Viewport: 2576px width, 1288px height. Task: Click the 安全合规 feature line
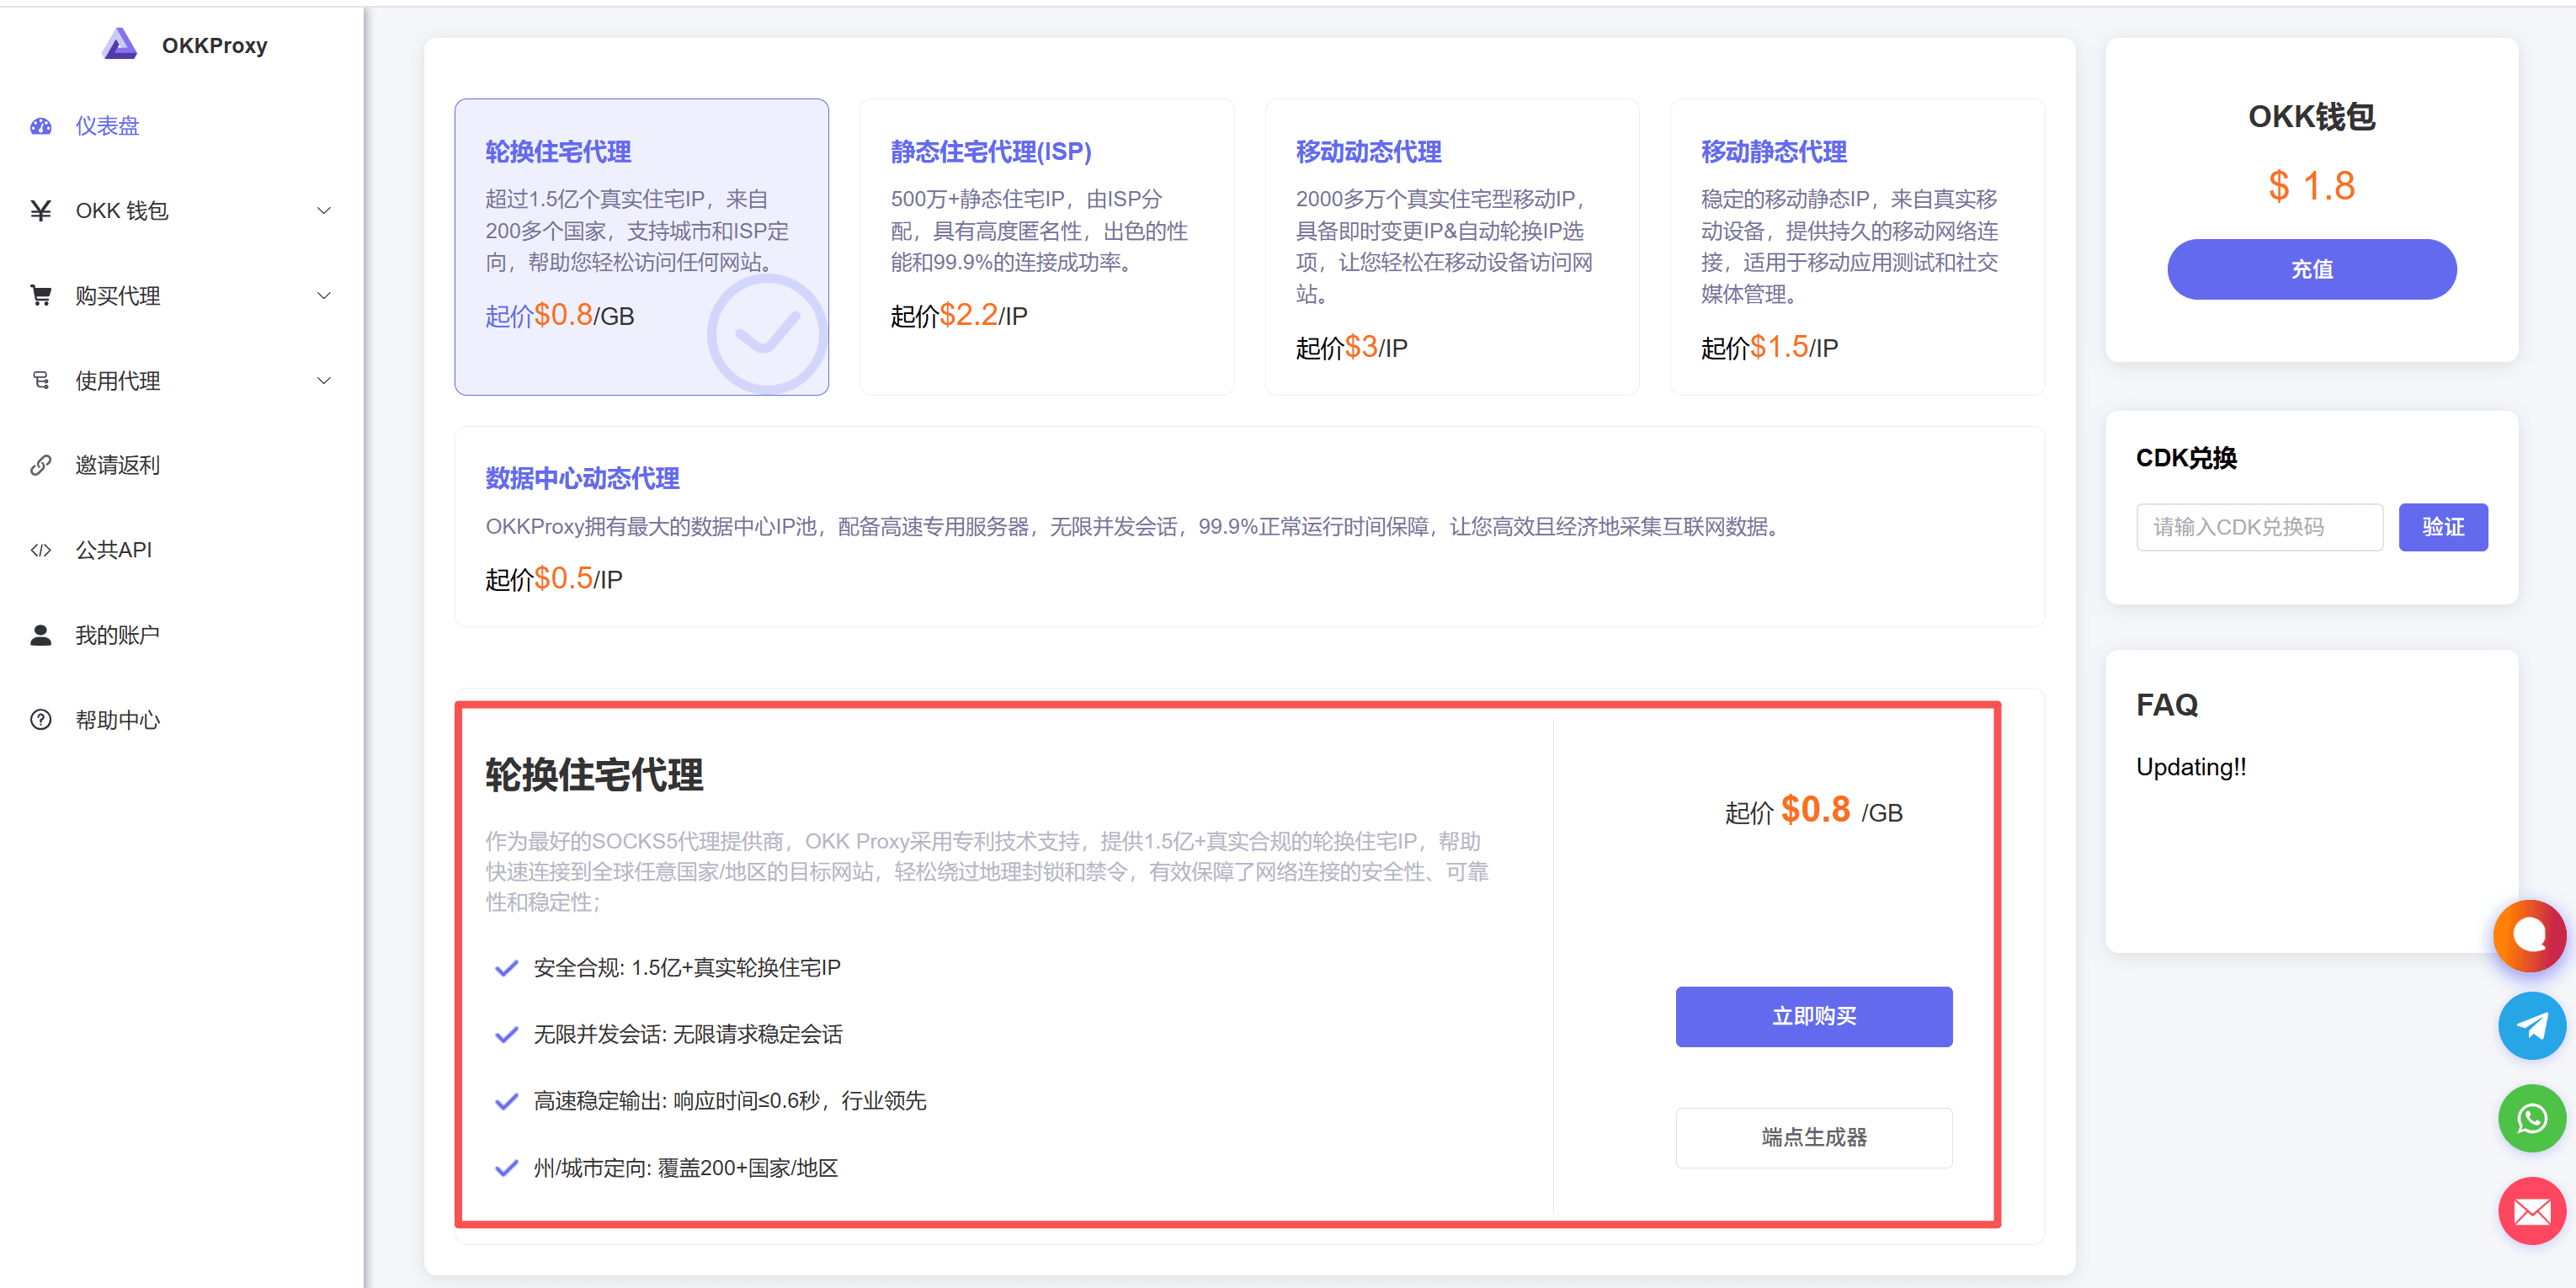coord(687,968)
